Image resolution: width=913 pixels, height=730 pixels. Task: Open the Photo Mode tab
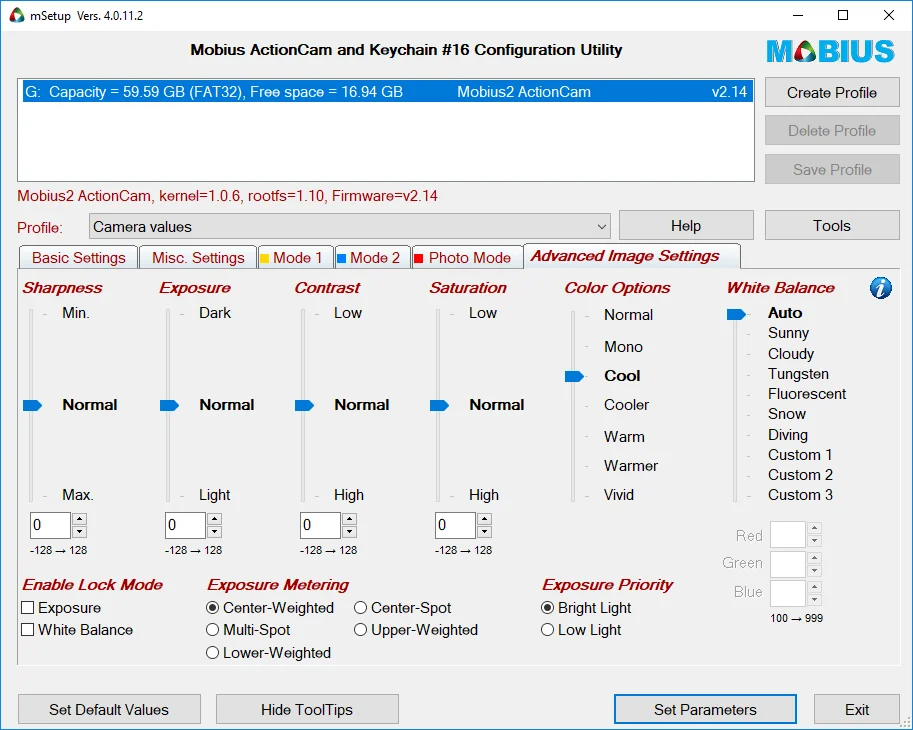tap(468, 257)
